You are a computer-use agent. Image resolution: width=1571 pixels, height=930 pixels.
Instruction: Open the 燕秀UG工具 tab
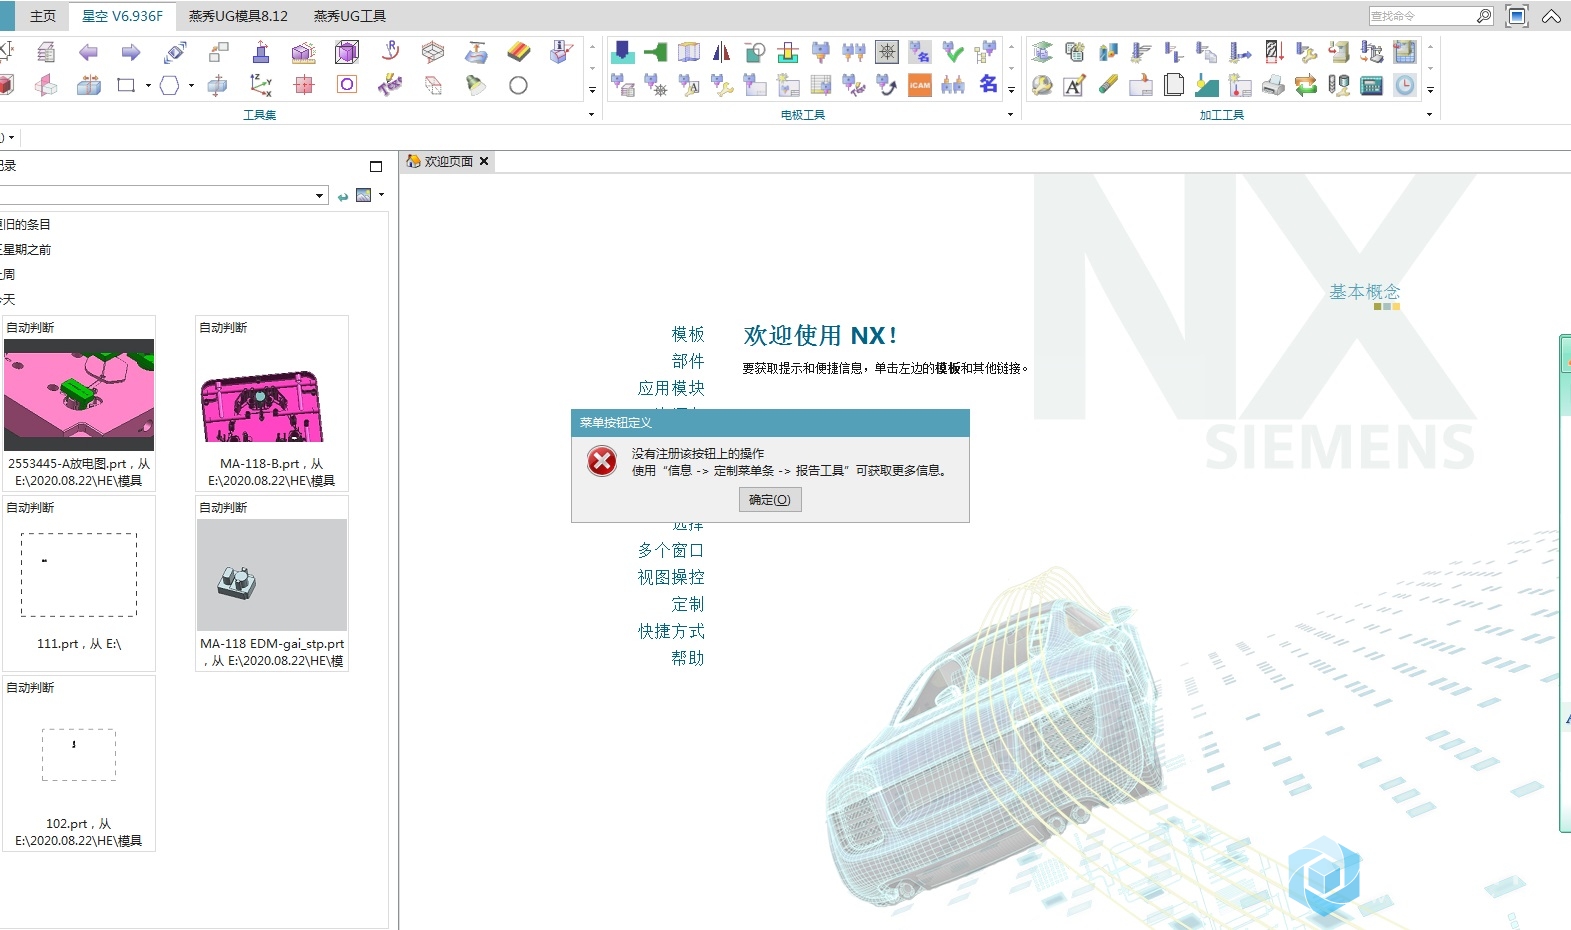point(350,16)
